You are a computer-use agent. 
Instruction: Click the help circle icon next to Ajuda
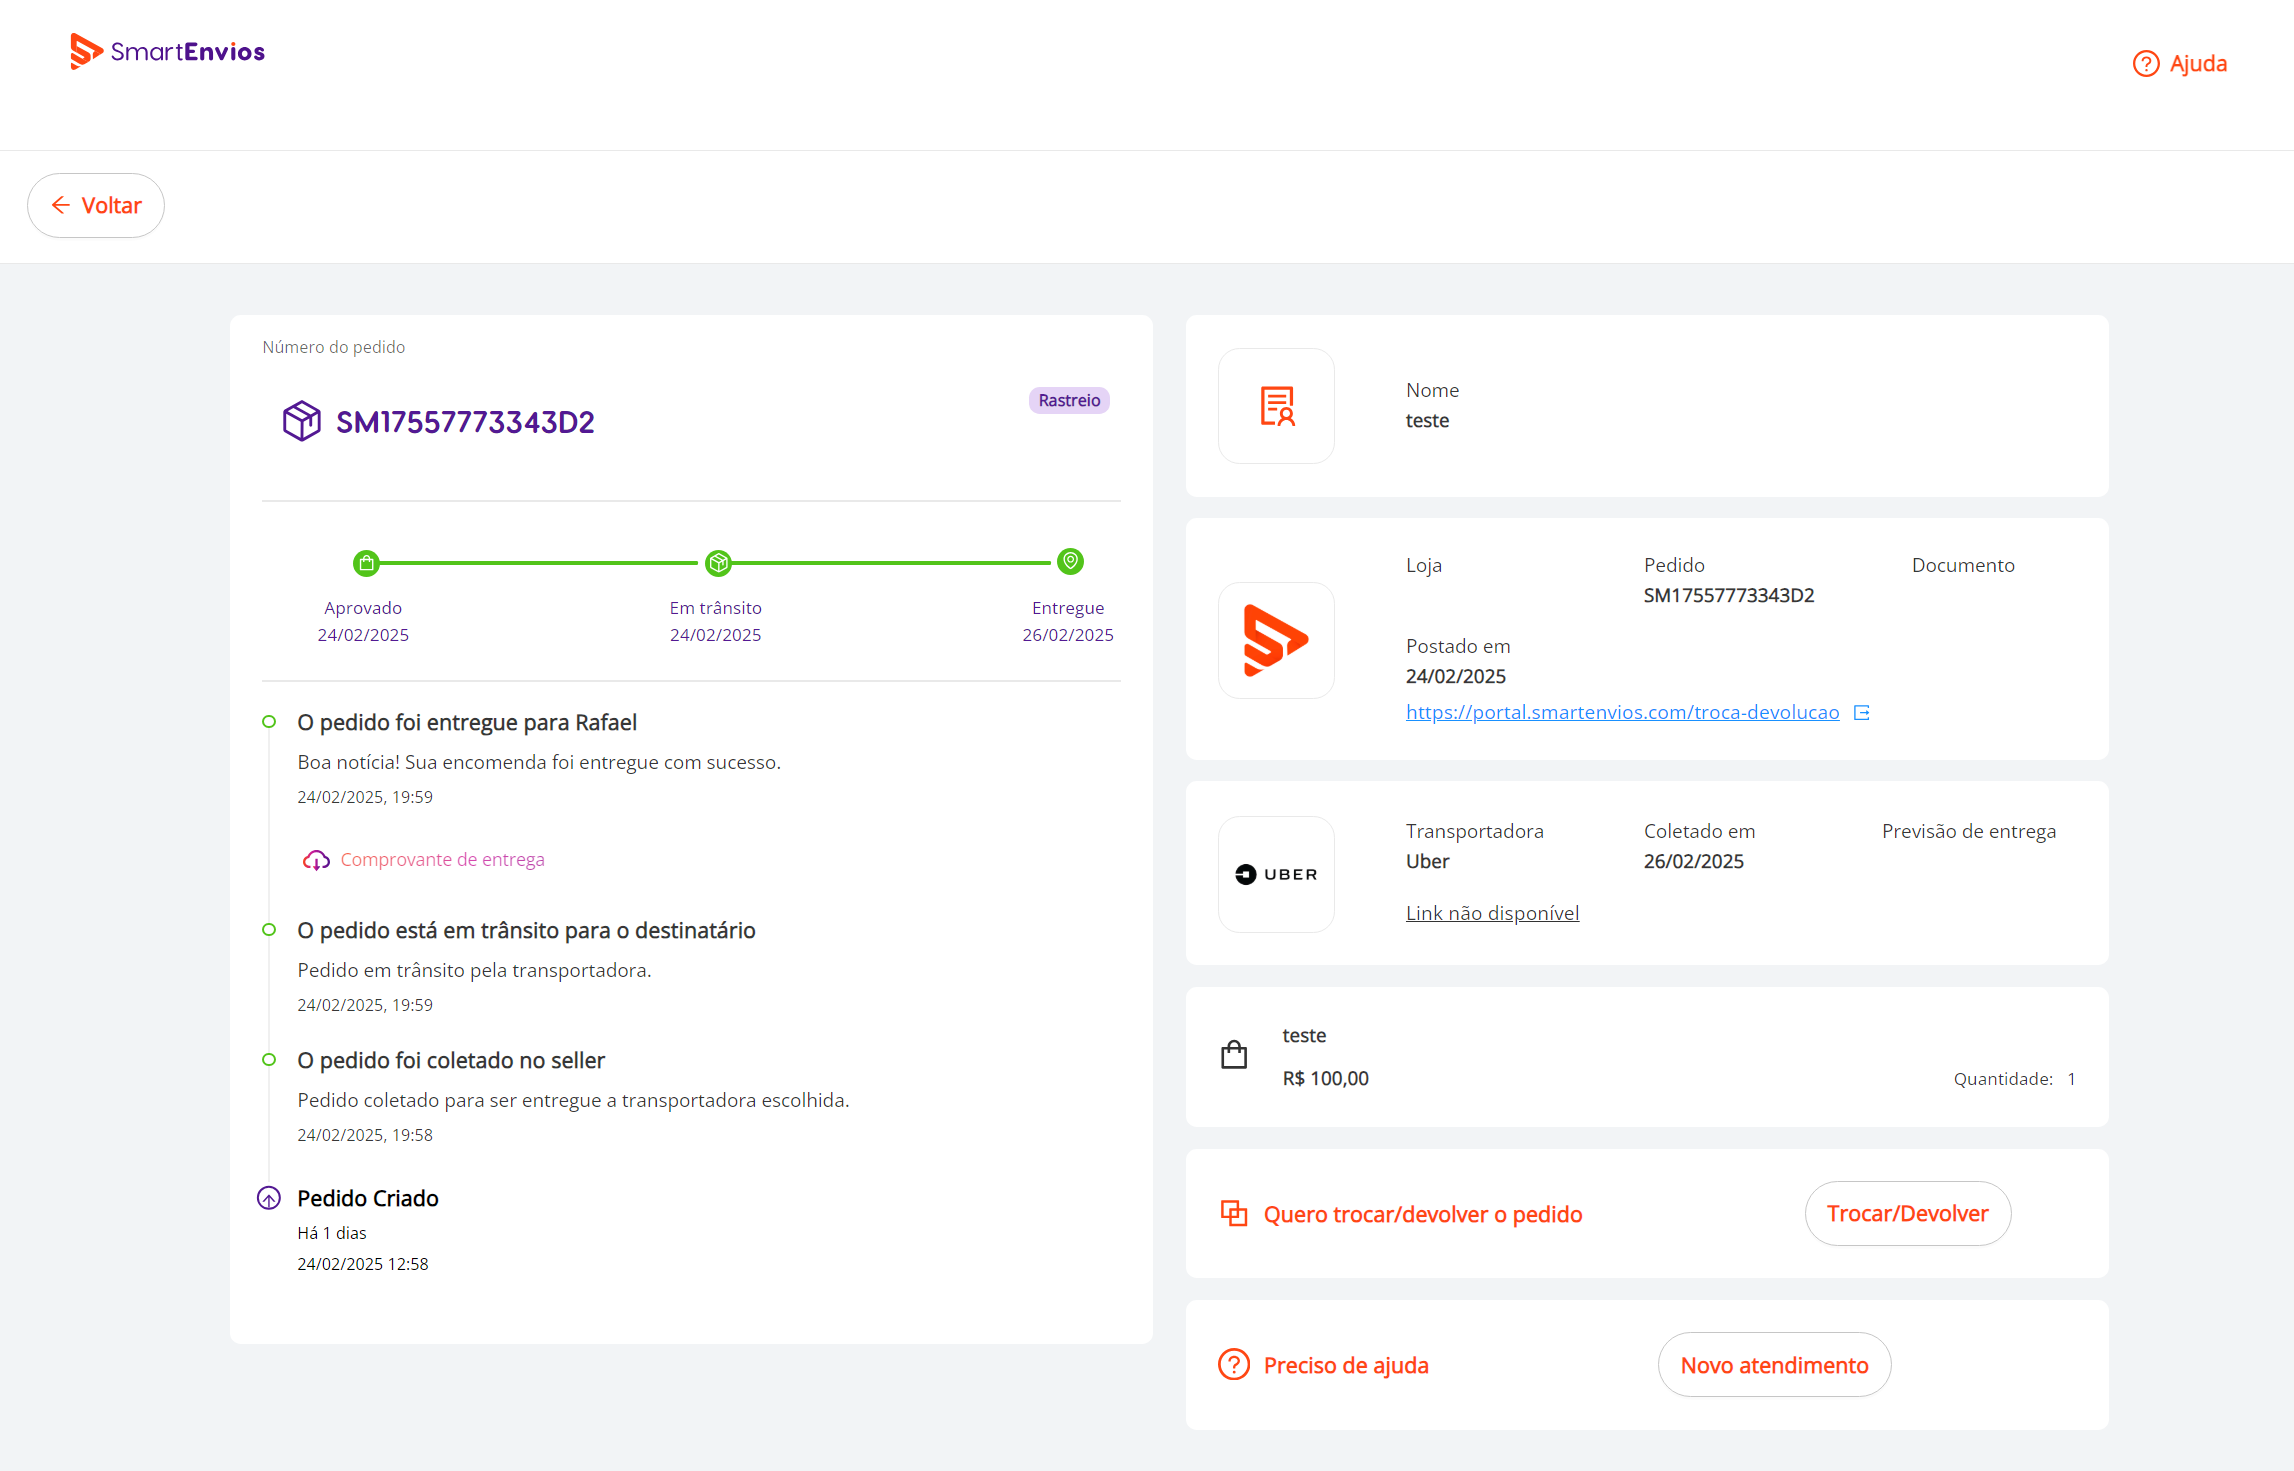[x=2146, y=64]
